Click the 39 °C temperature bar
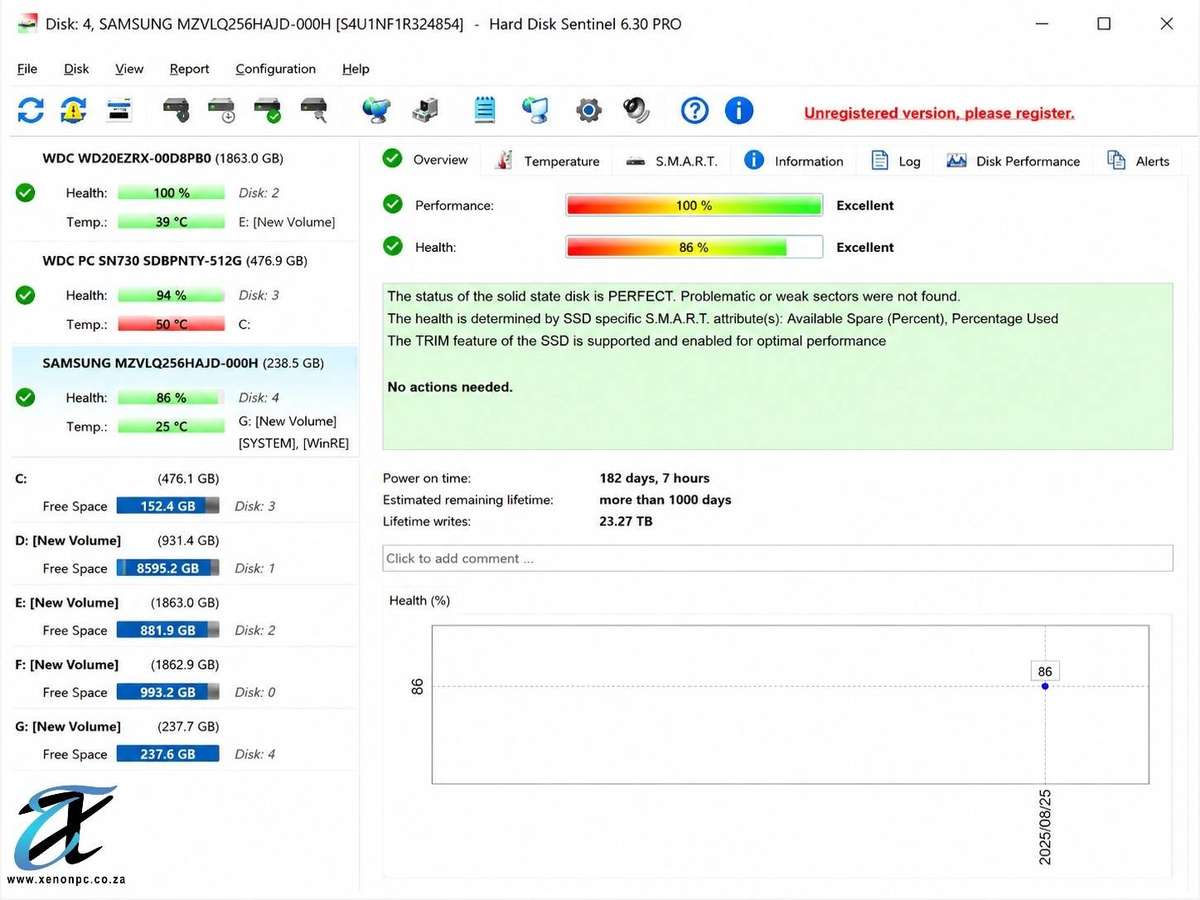Viewport: 1200px width, 900px height. [x=171, y=222]
